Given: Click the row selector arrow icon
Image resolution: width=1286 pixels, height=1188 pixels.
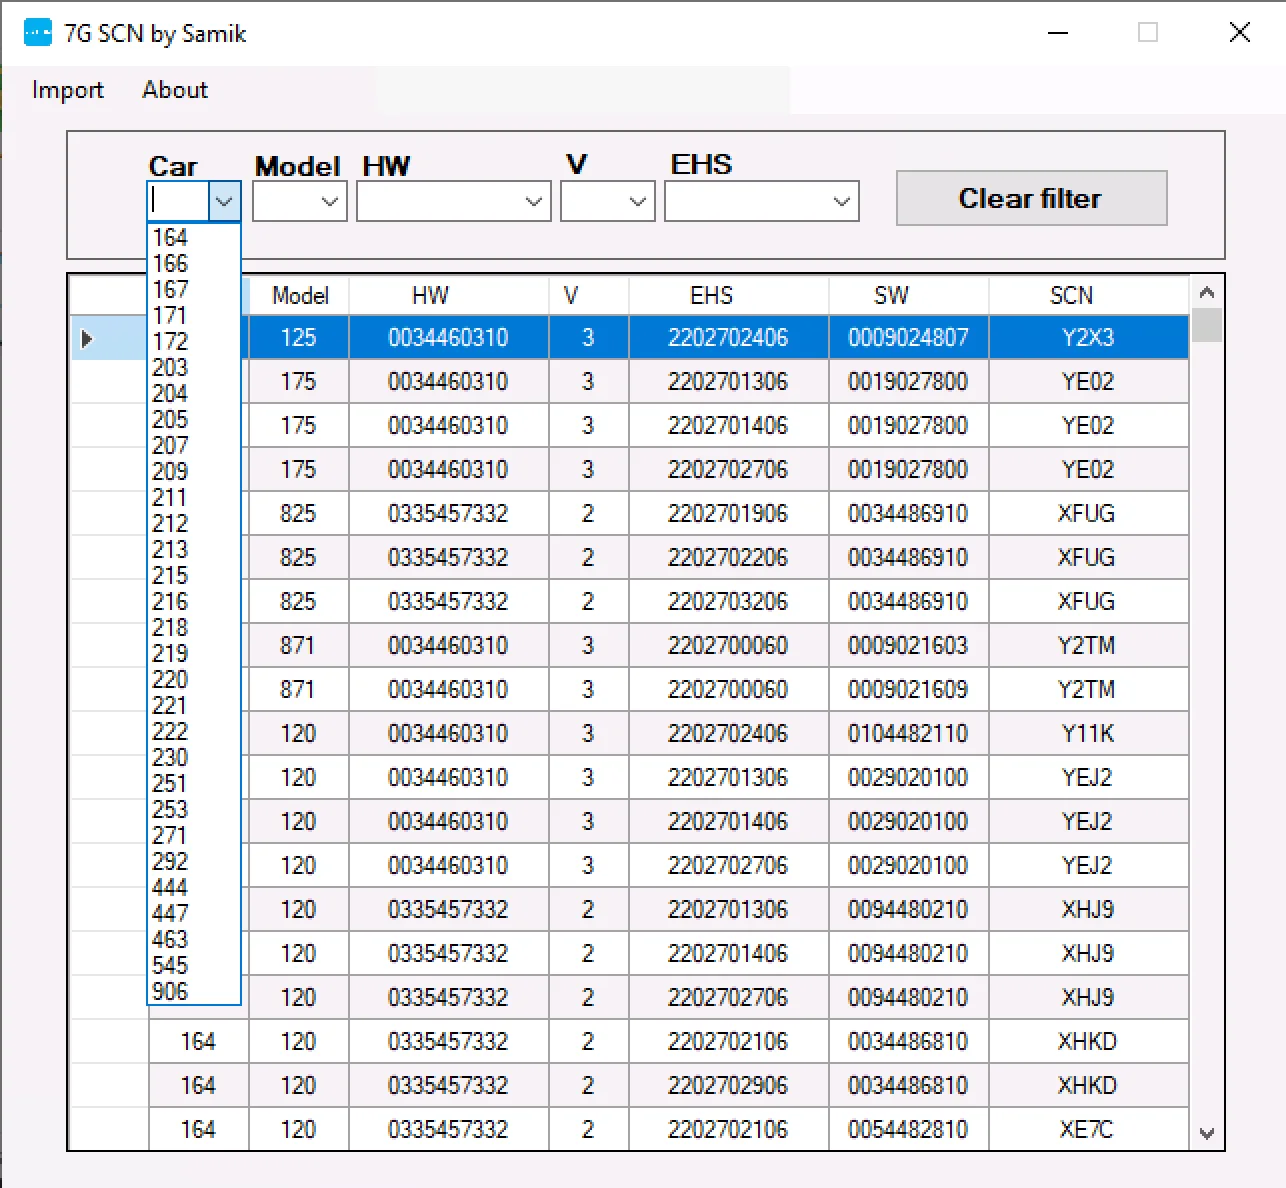Looking at the screenshot, I should tap(87, 339).
